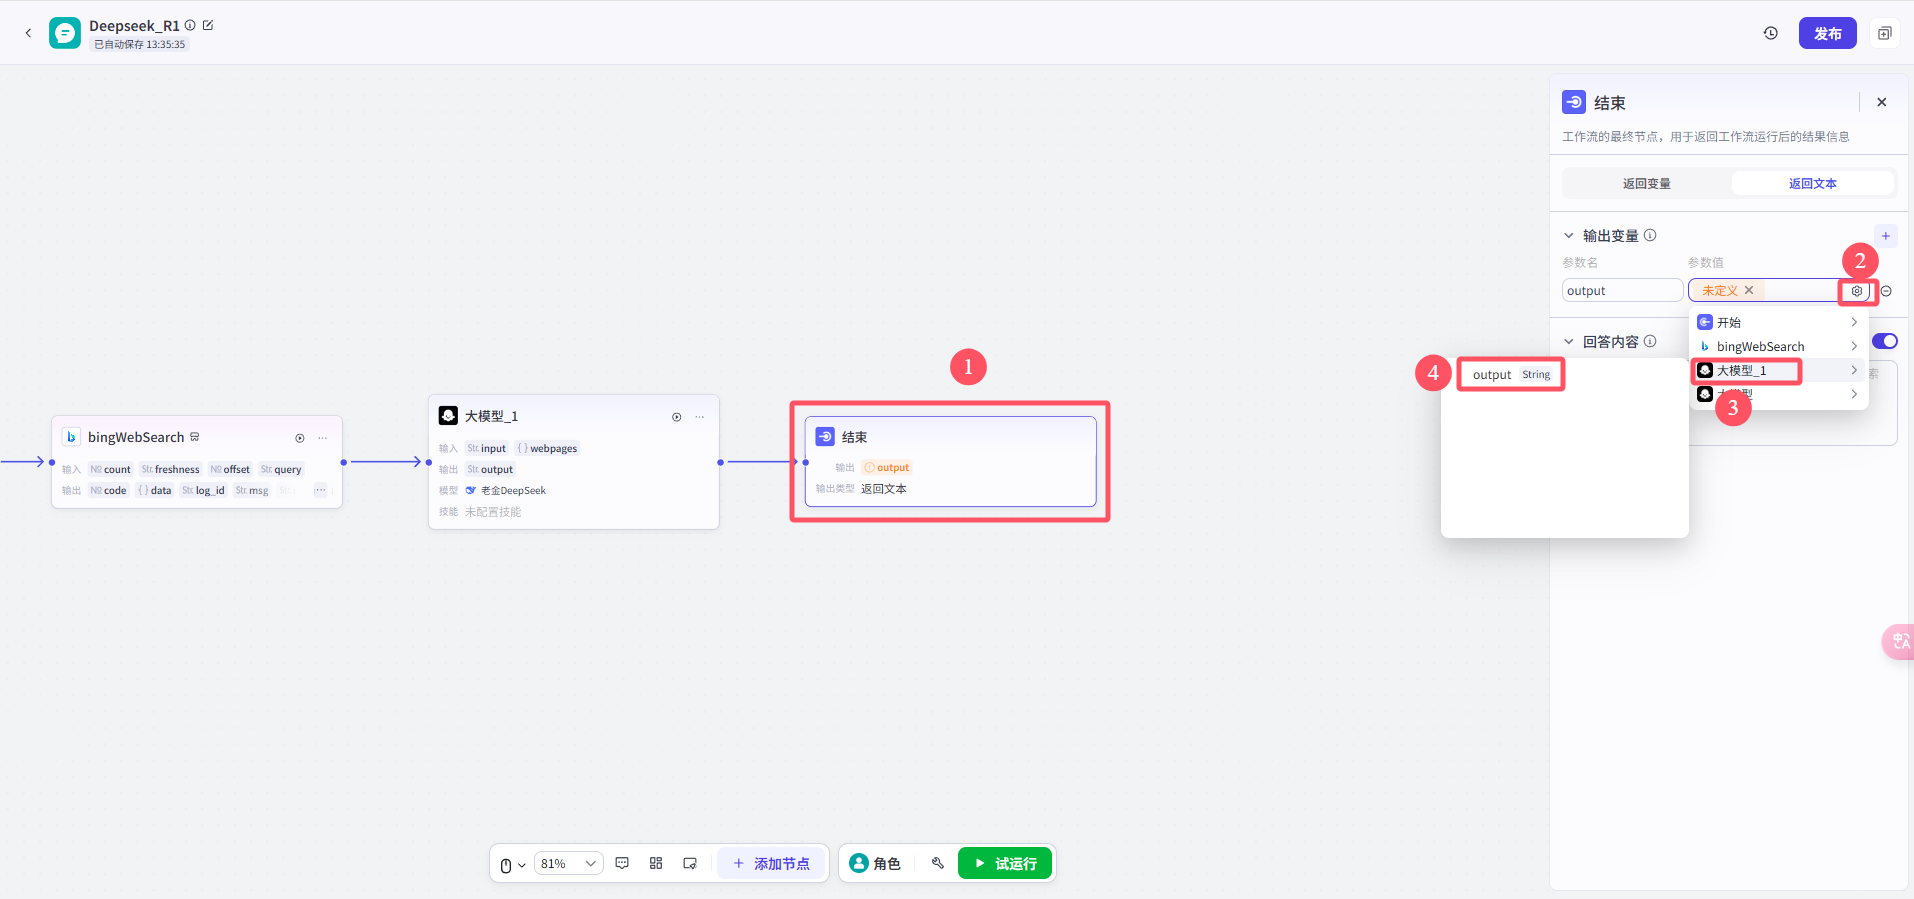Expand the bingWebSearch variable submenu

(1779, 346)
